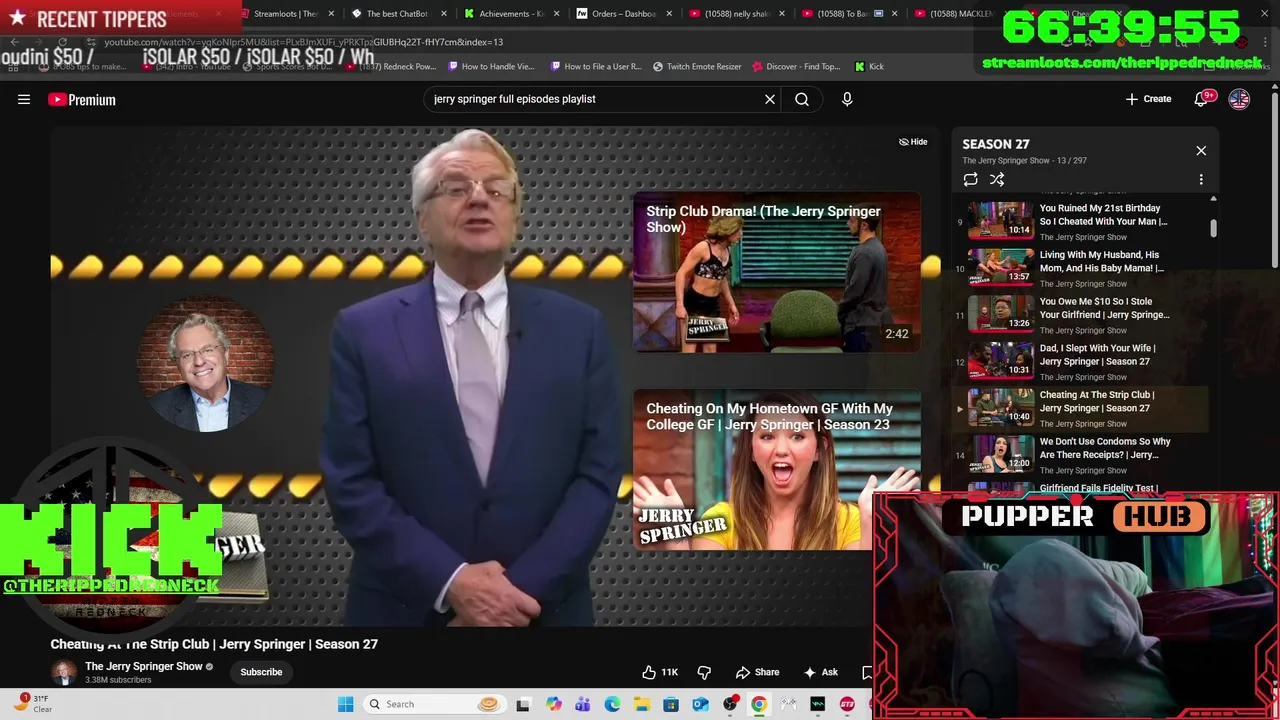Image resolution: width=1280 pixels, height=720 pixels.
Task: Open YouTube notifications bell
Action: pos(1202,99)
